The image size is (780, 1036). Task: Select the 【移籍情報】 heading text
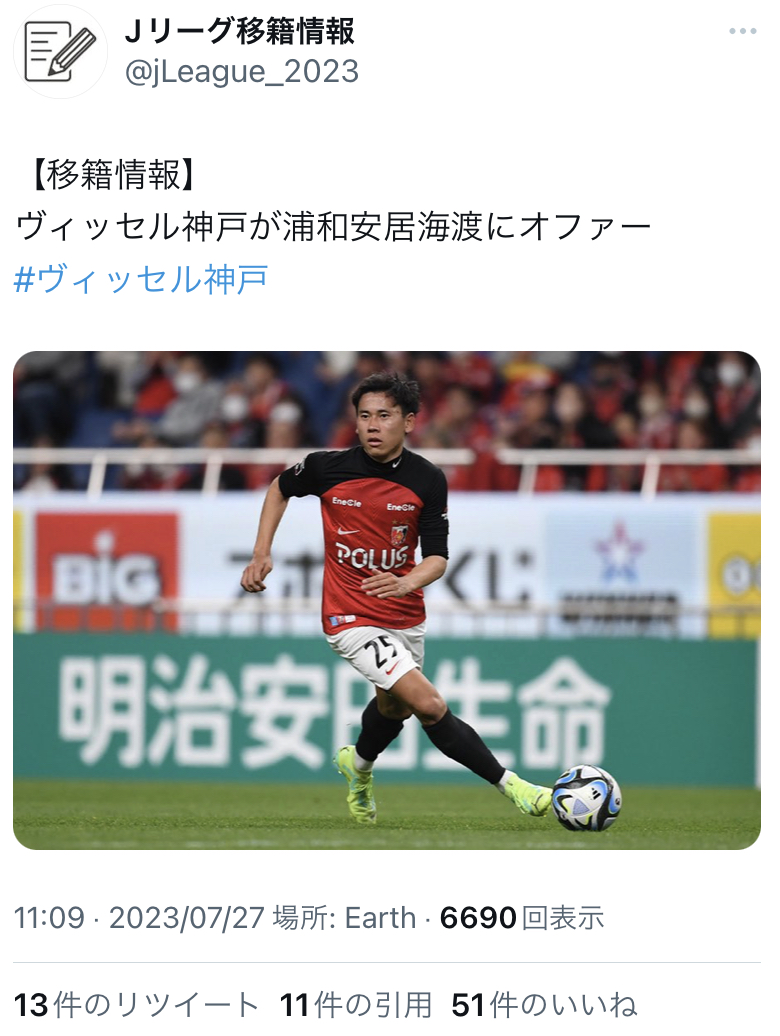click(113, 175)
